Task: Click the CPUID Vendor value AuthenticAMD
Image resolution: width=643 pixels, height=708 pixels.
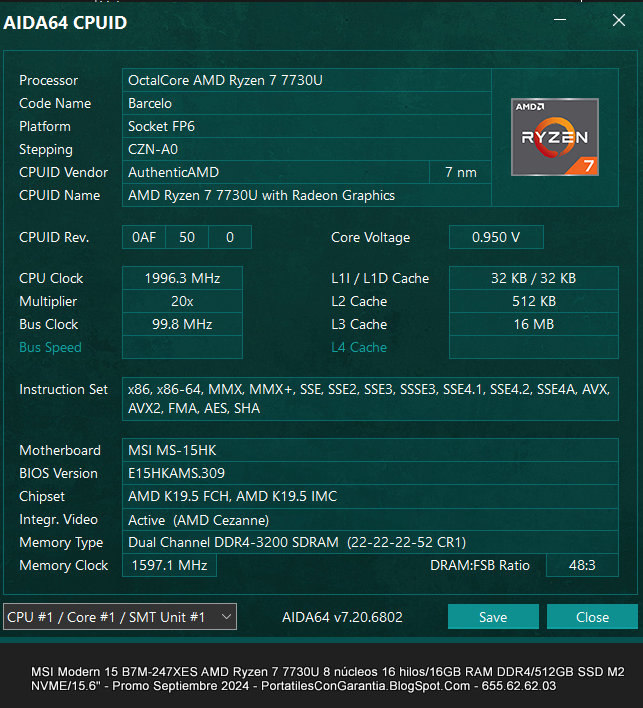Action: coord(275,172)
